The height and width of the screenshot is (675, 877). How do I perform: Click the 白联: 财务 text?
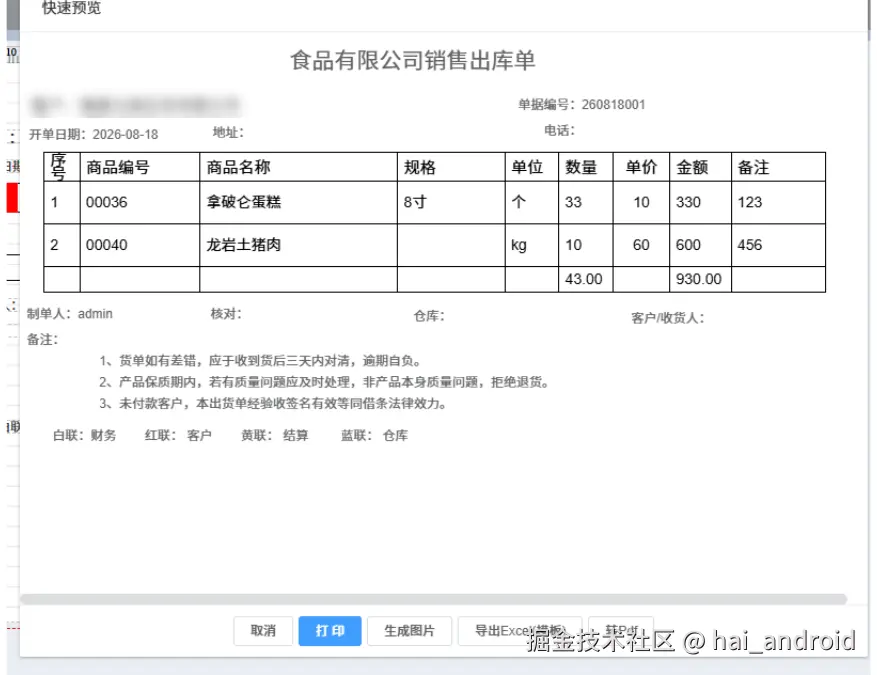pyautogui.click(x=84, y=435)
